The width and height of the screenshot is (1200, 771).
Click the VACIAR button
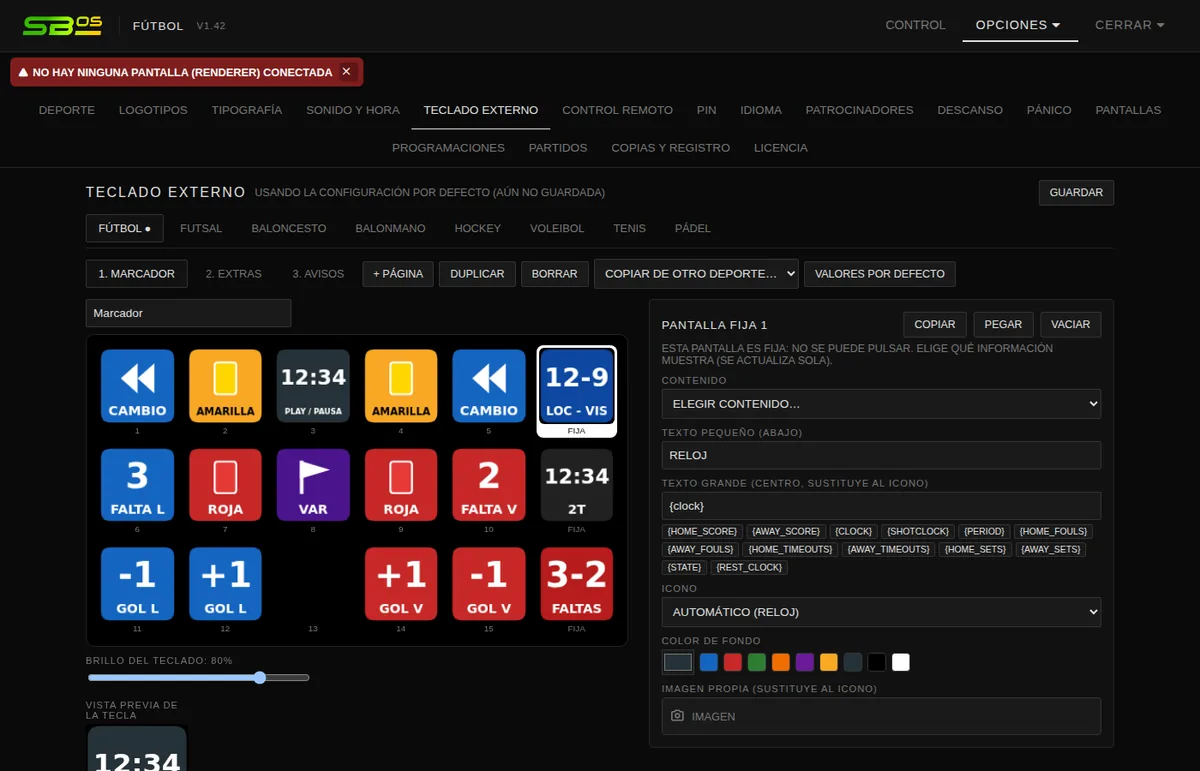[1071, 325]
